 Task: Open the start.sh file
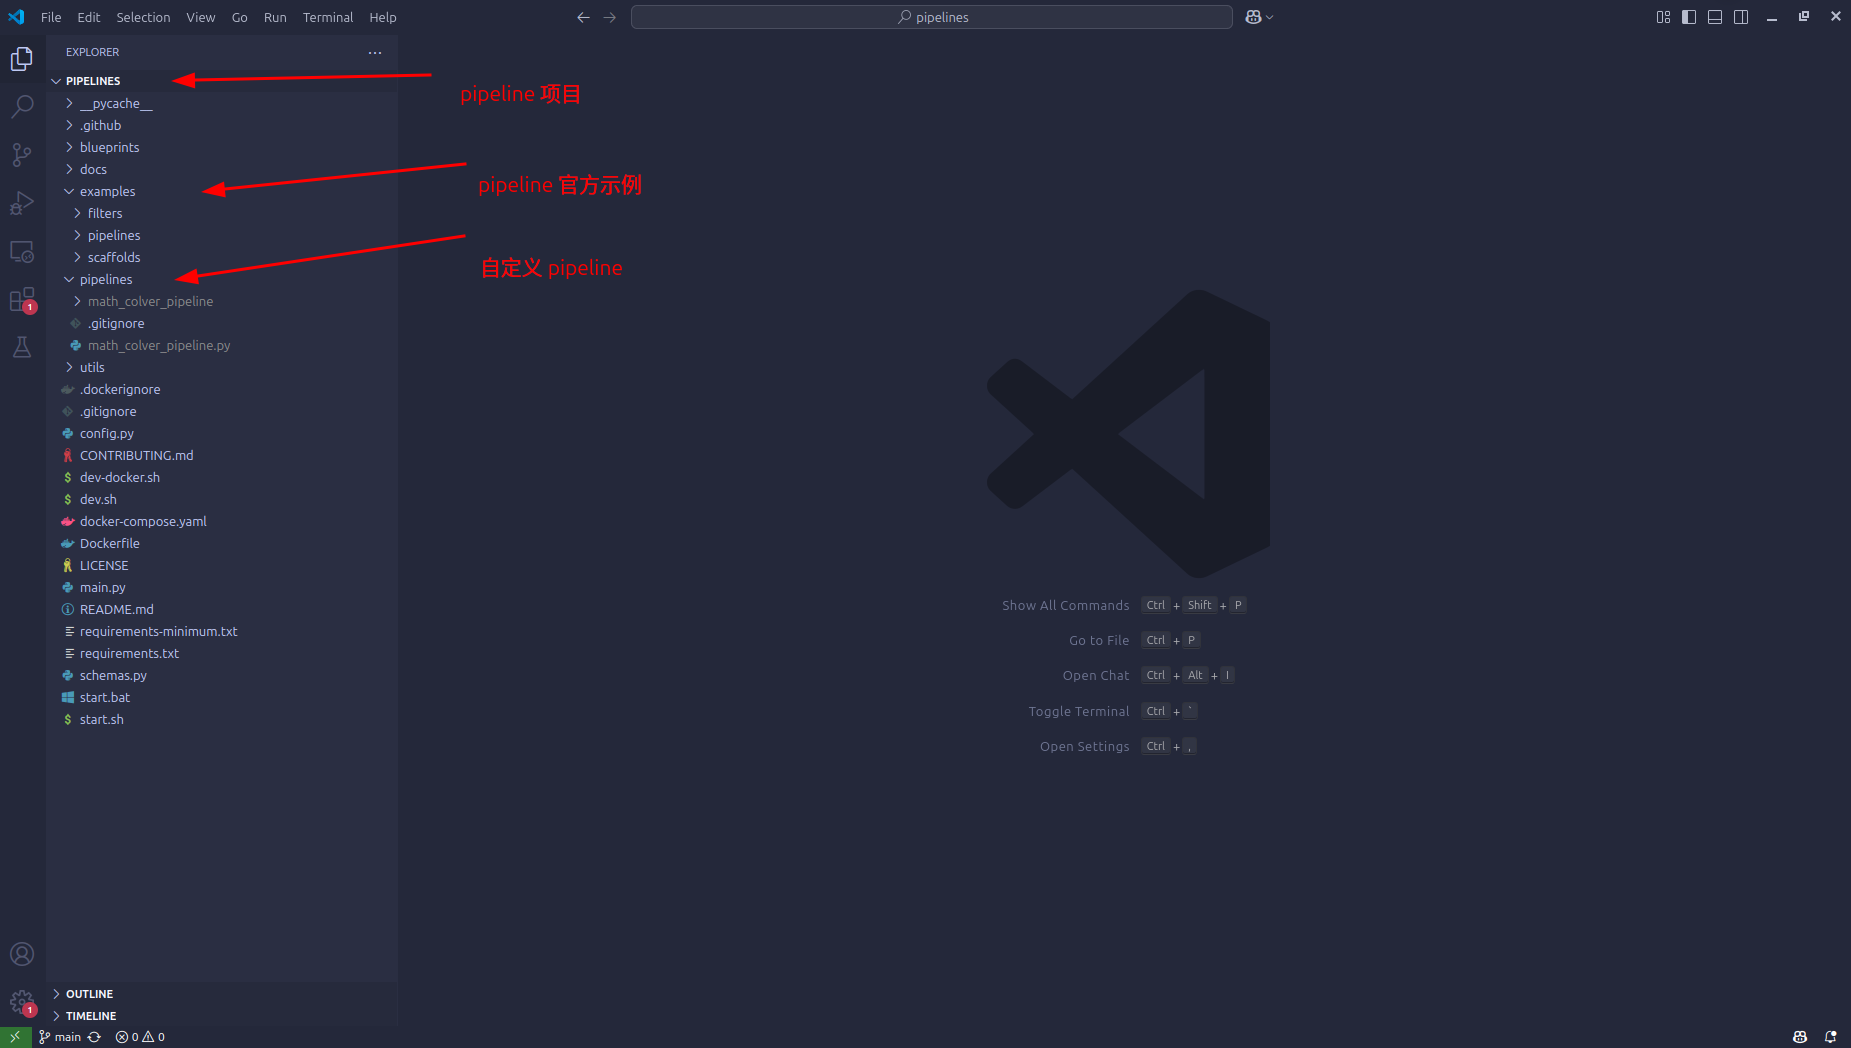click(x=222, y=719)
